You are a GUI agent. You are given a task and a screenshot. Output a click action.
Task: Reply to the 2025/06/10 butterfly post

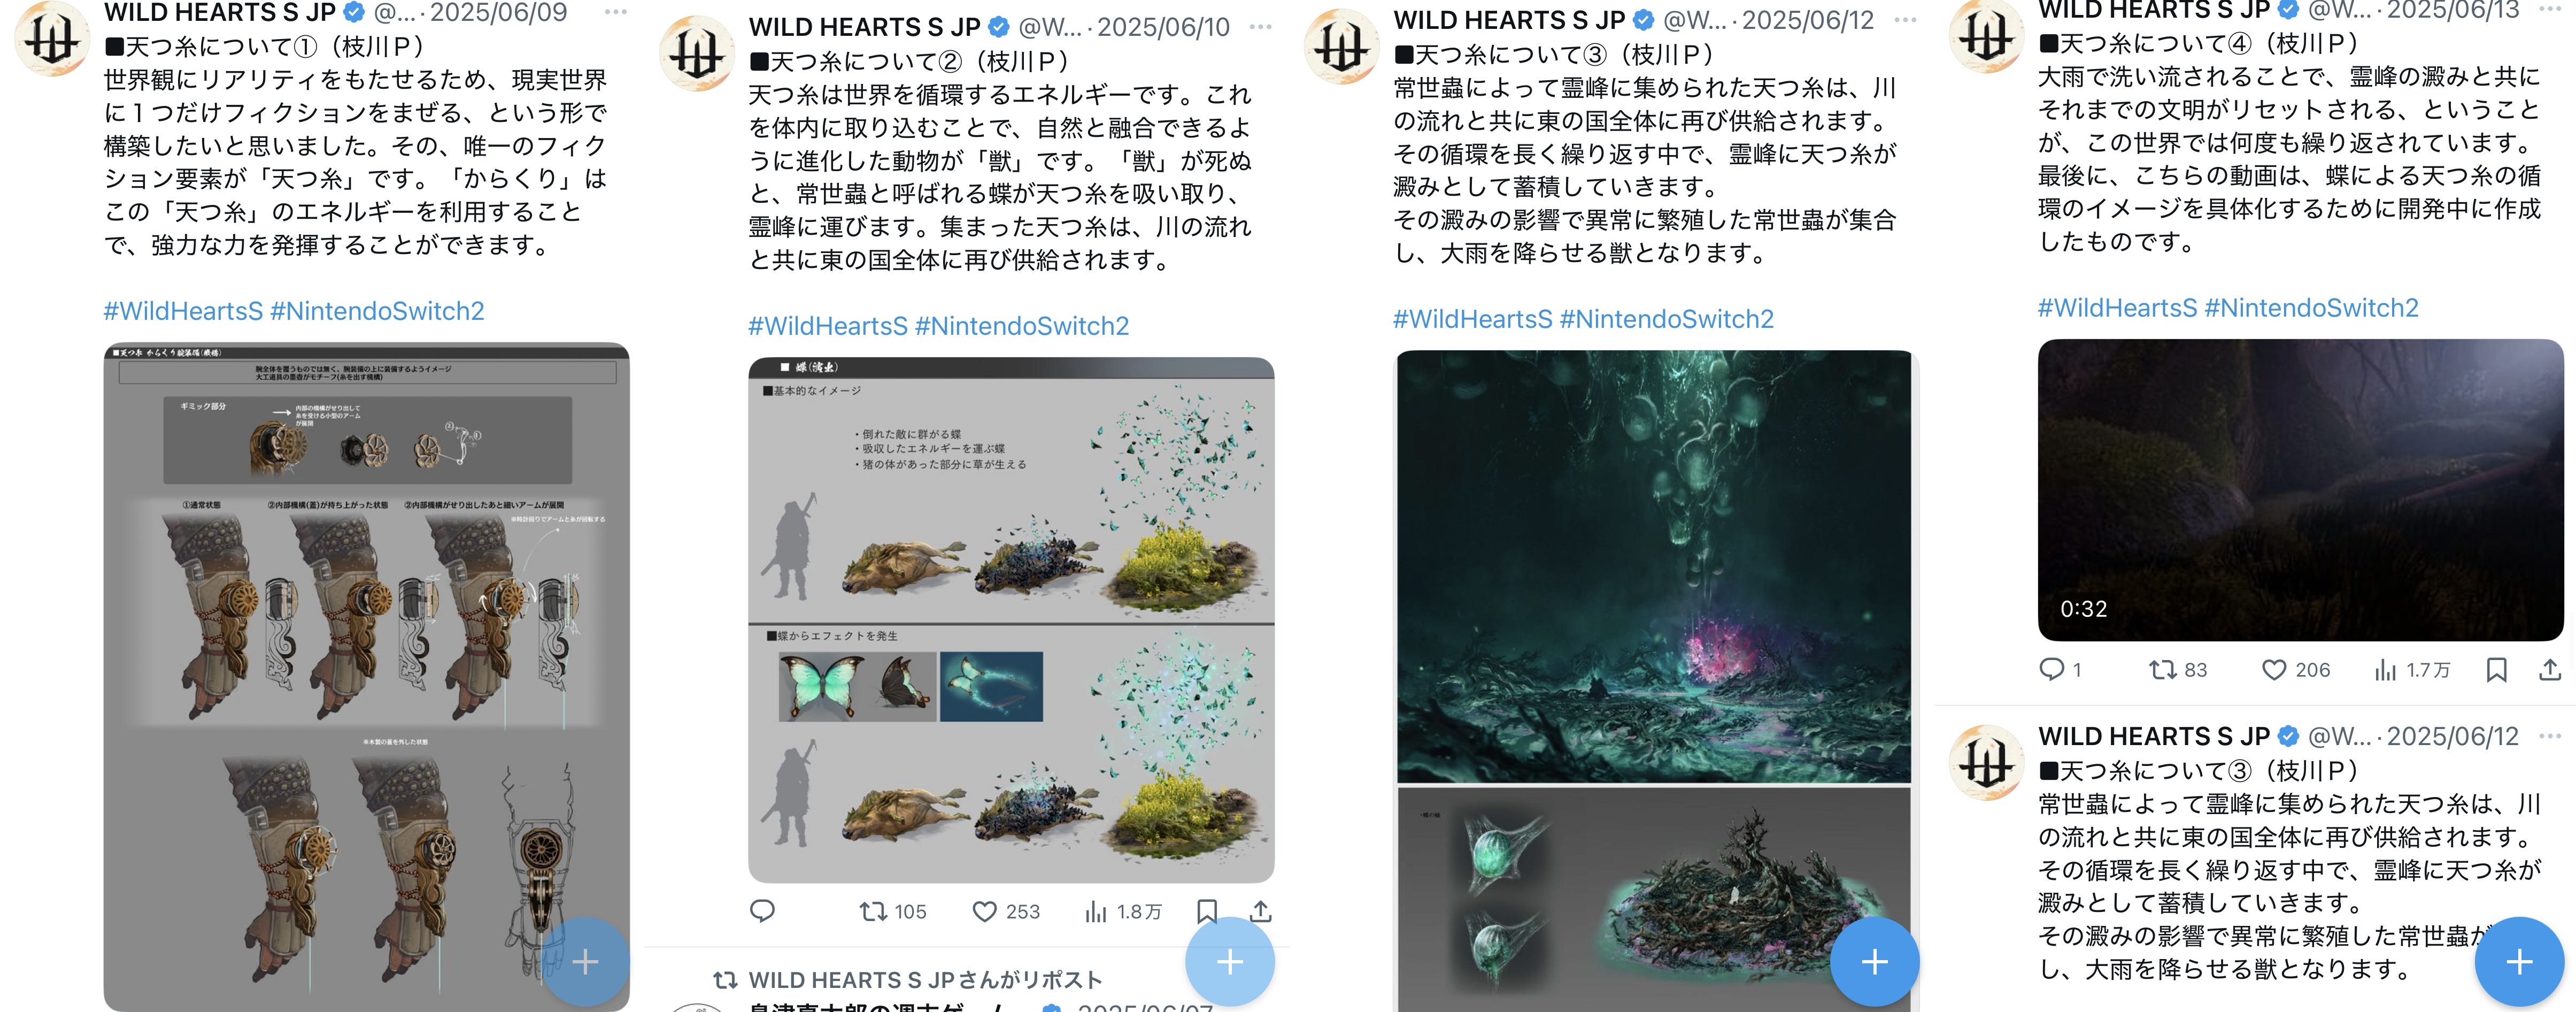click(x=763, y=911)
